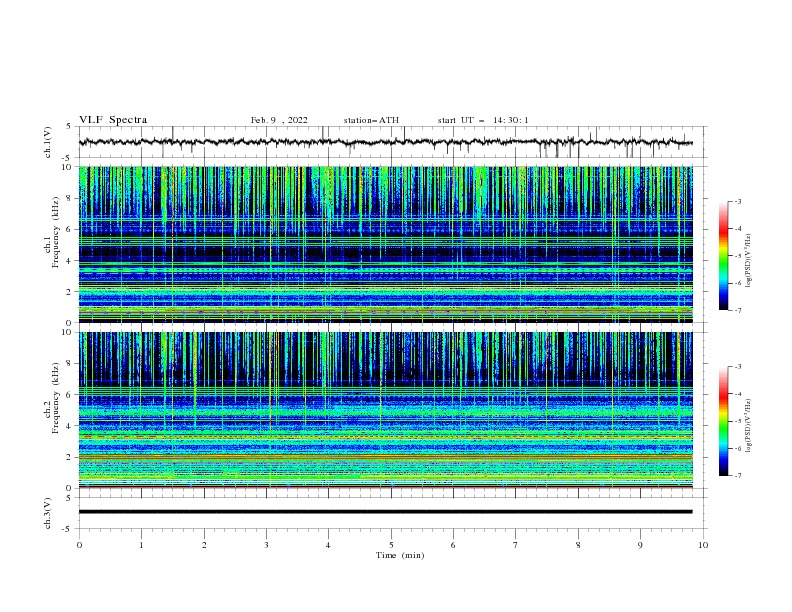The height and width of the screenshot is (612, 792).
Task: Click the "station=ATH" header label
Action: (x=371, y=120)
